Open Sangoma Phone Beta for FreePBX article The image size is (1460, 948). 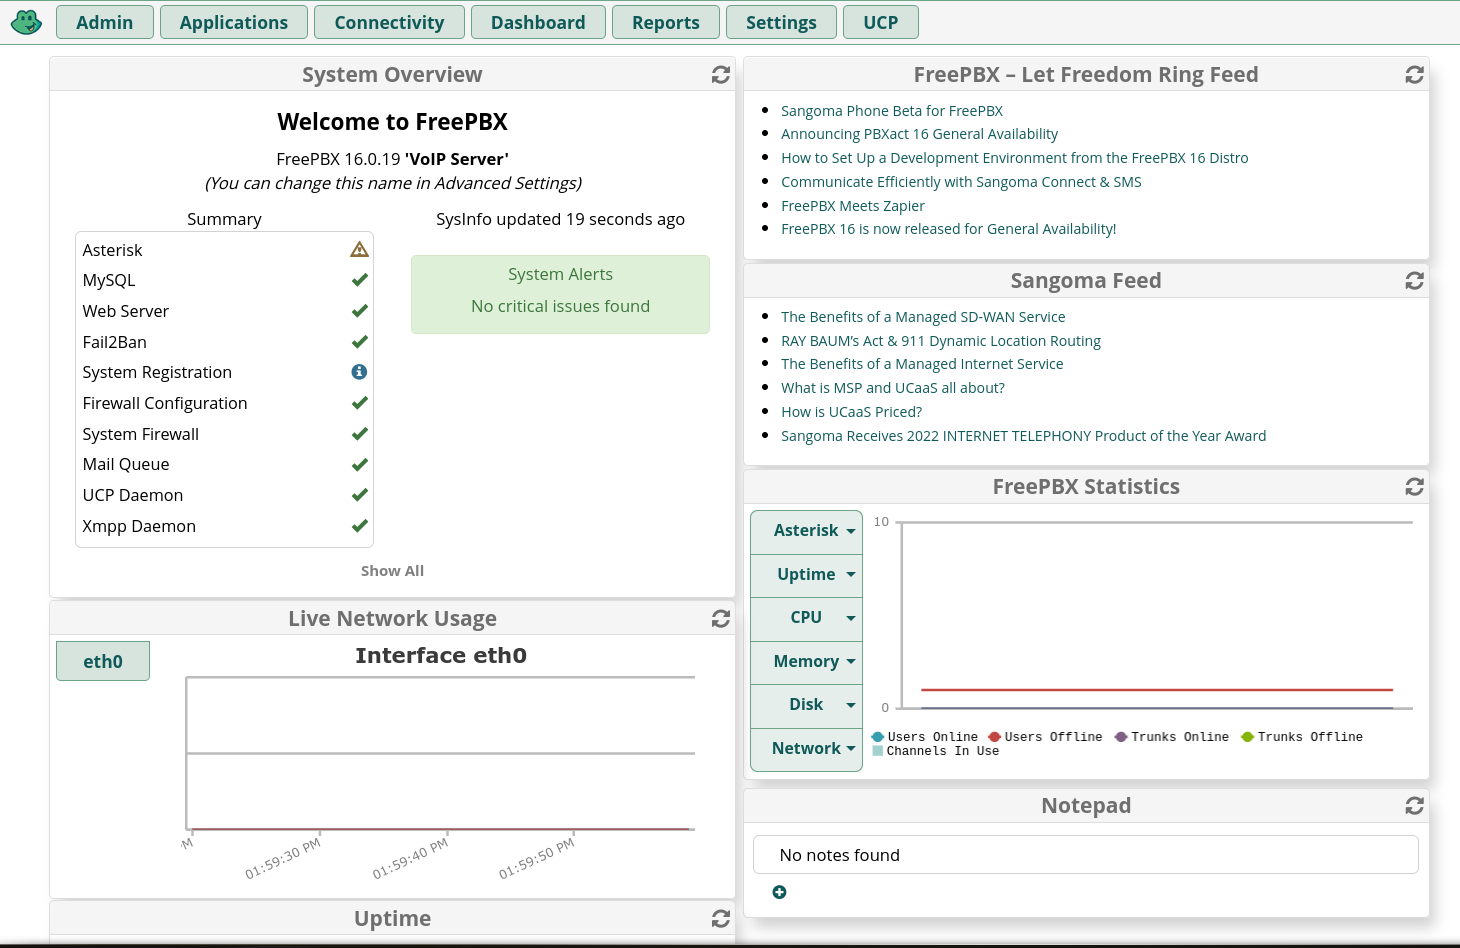(892, 111)
